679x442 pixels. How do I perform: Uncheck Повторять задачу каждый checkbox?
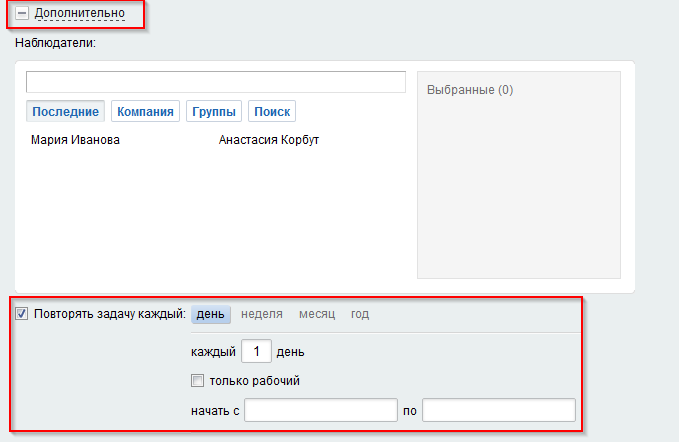[22, 313]
